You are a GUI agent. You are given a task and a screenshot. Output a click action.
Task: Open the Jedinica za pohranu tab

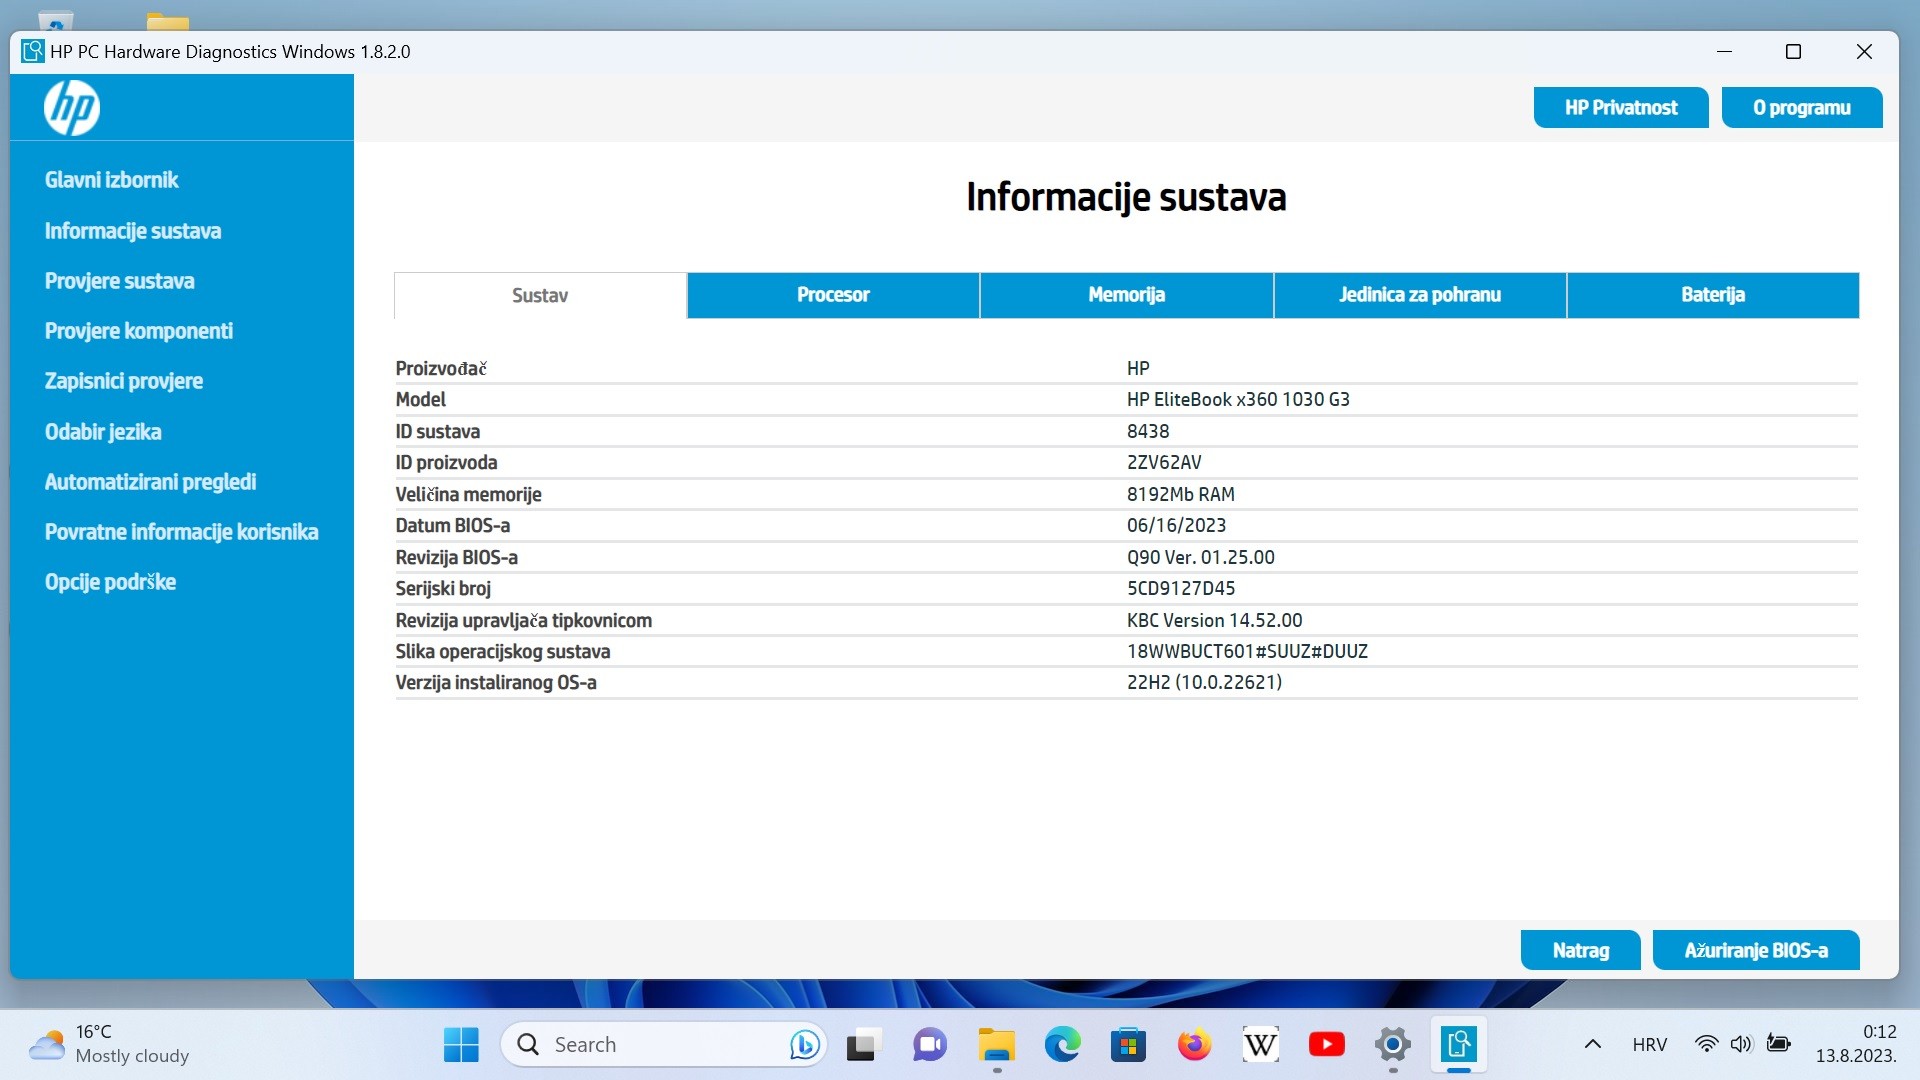coord(1420,295)
